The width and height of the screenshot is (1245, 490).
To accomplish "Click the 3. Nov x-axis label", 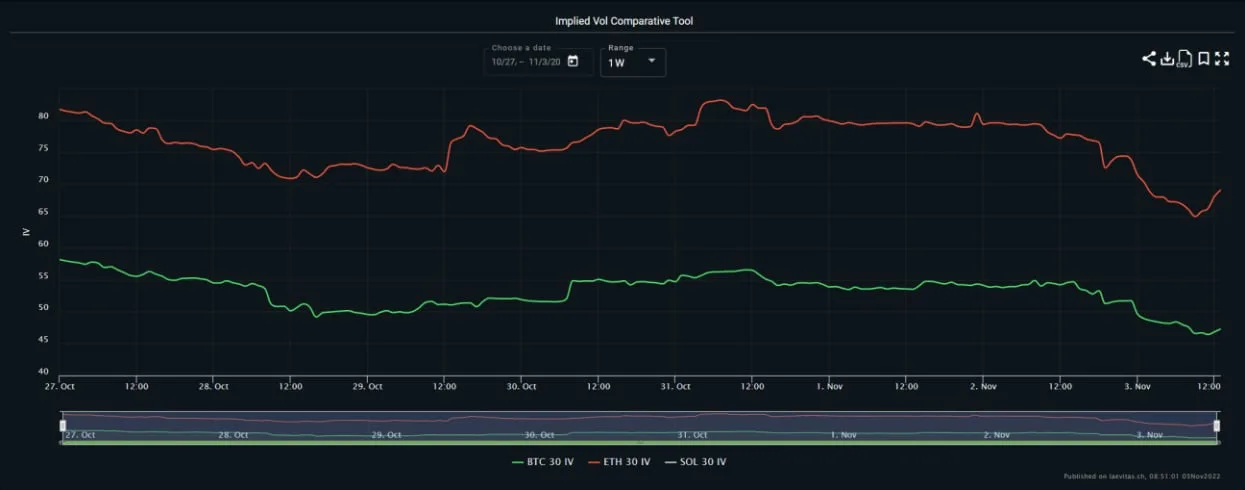I will pos(1138,385).
